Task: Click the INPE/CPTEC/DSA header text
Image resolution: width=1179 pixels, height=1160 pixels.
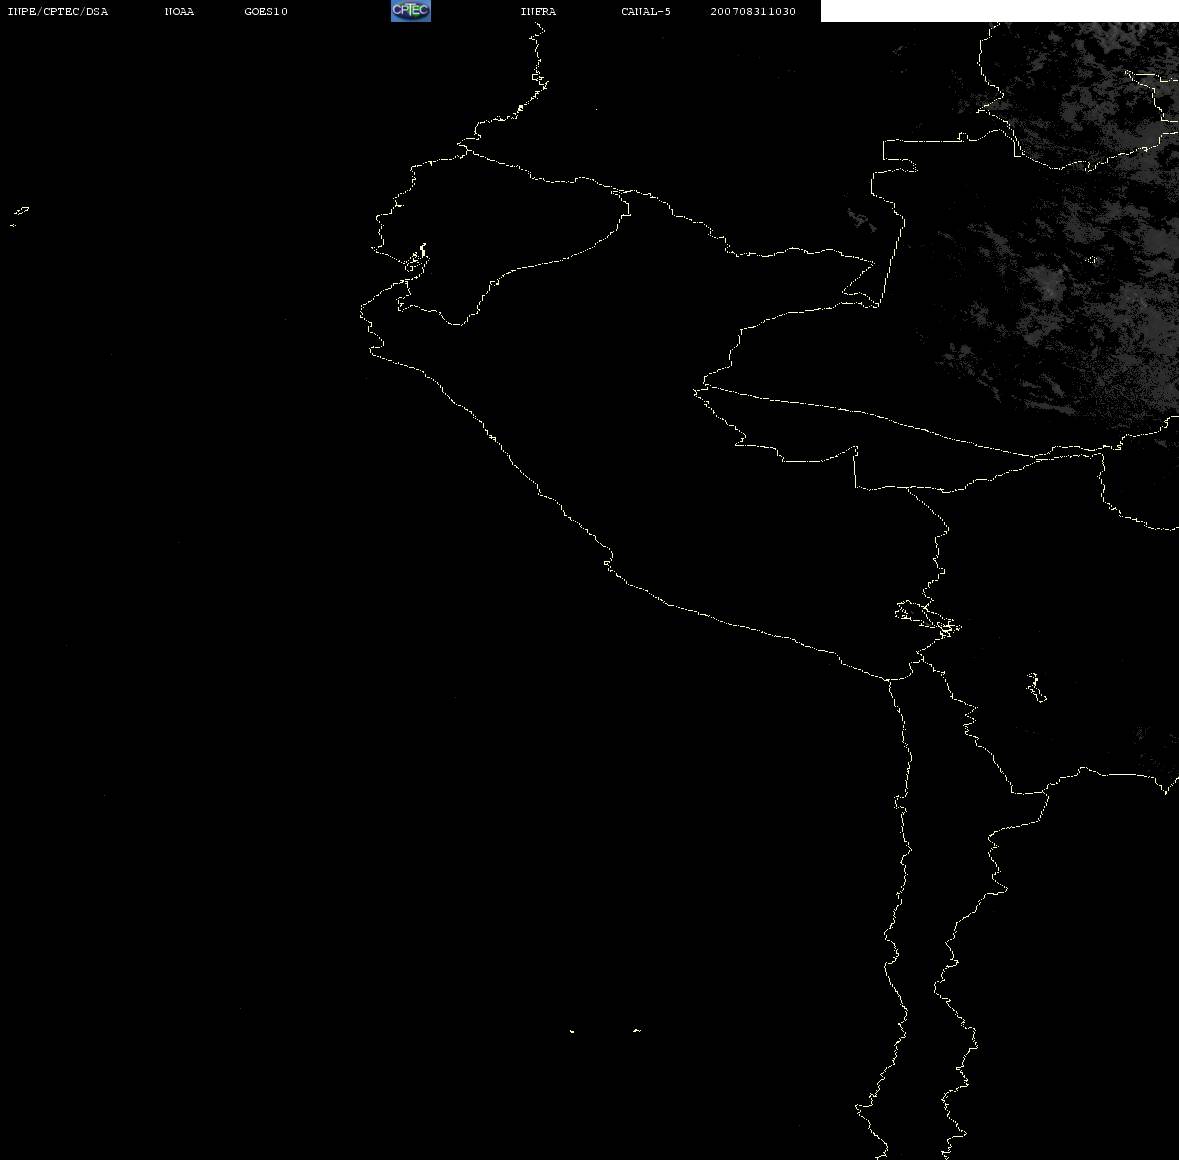Action: pos(58,11)
